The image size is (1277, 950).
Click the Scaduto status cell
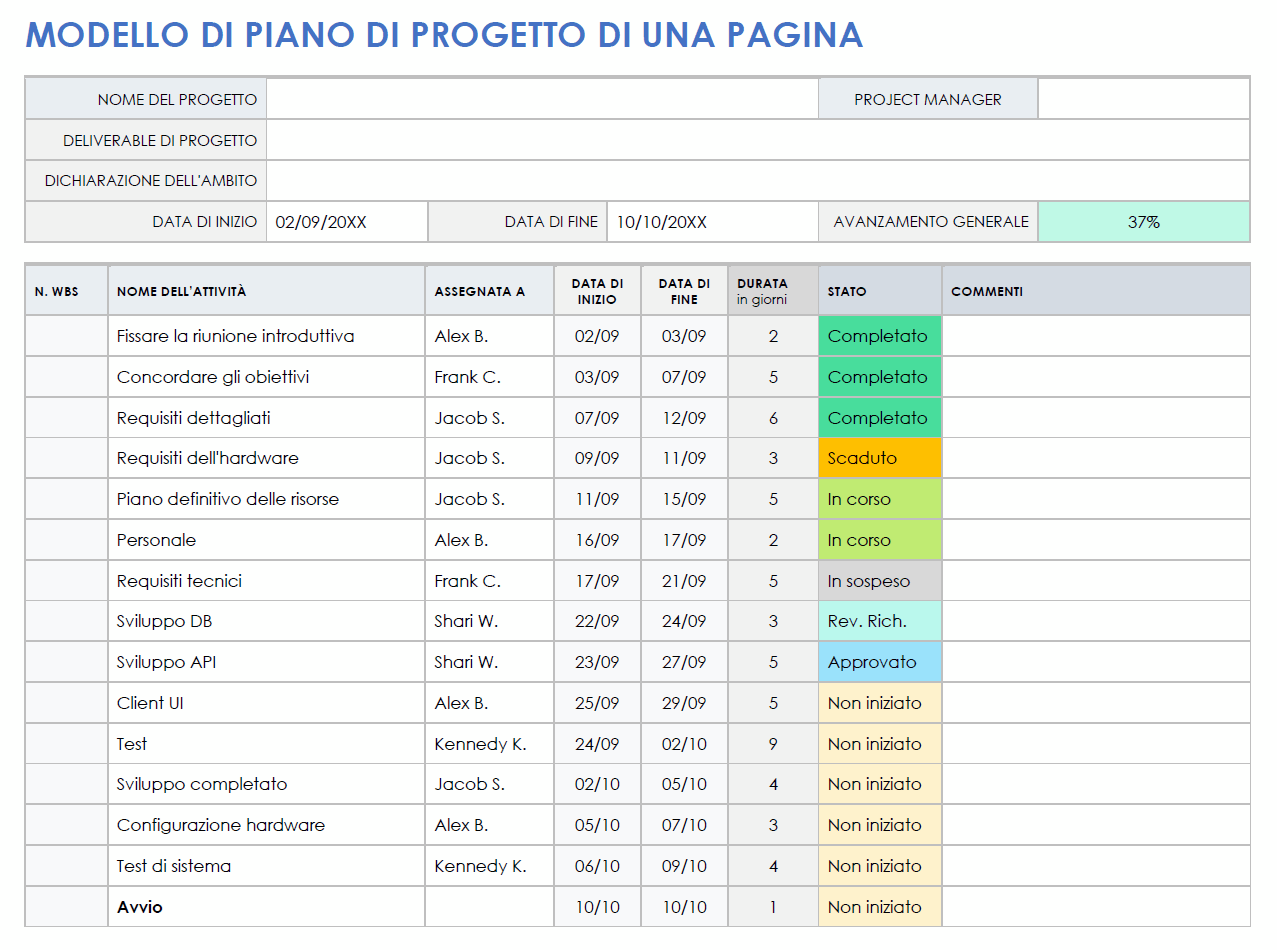click(879, 457)
